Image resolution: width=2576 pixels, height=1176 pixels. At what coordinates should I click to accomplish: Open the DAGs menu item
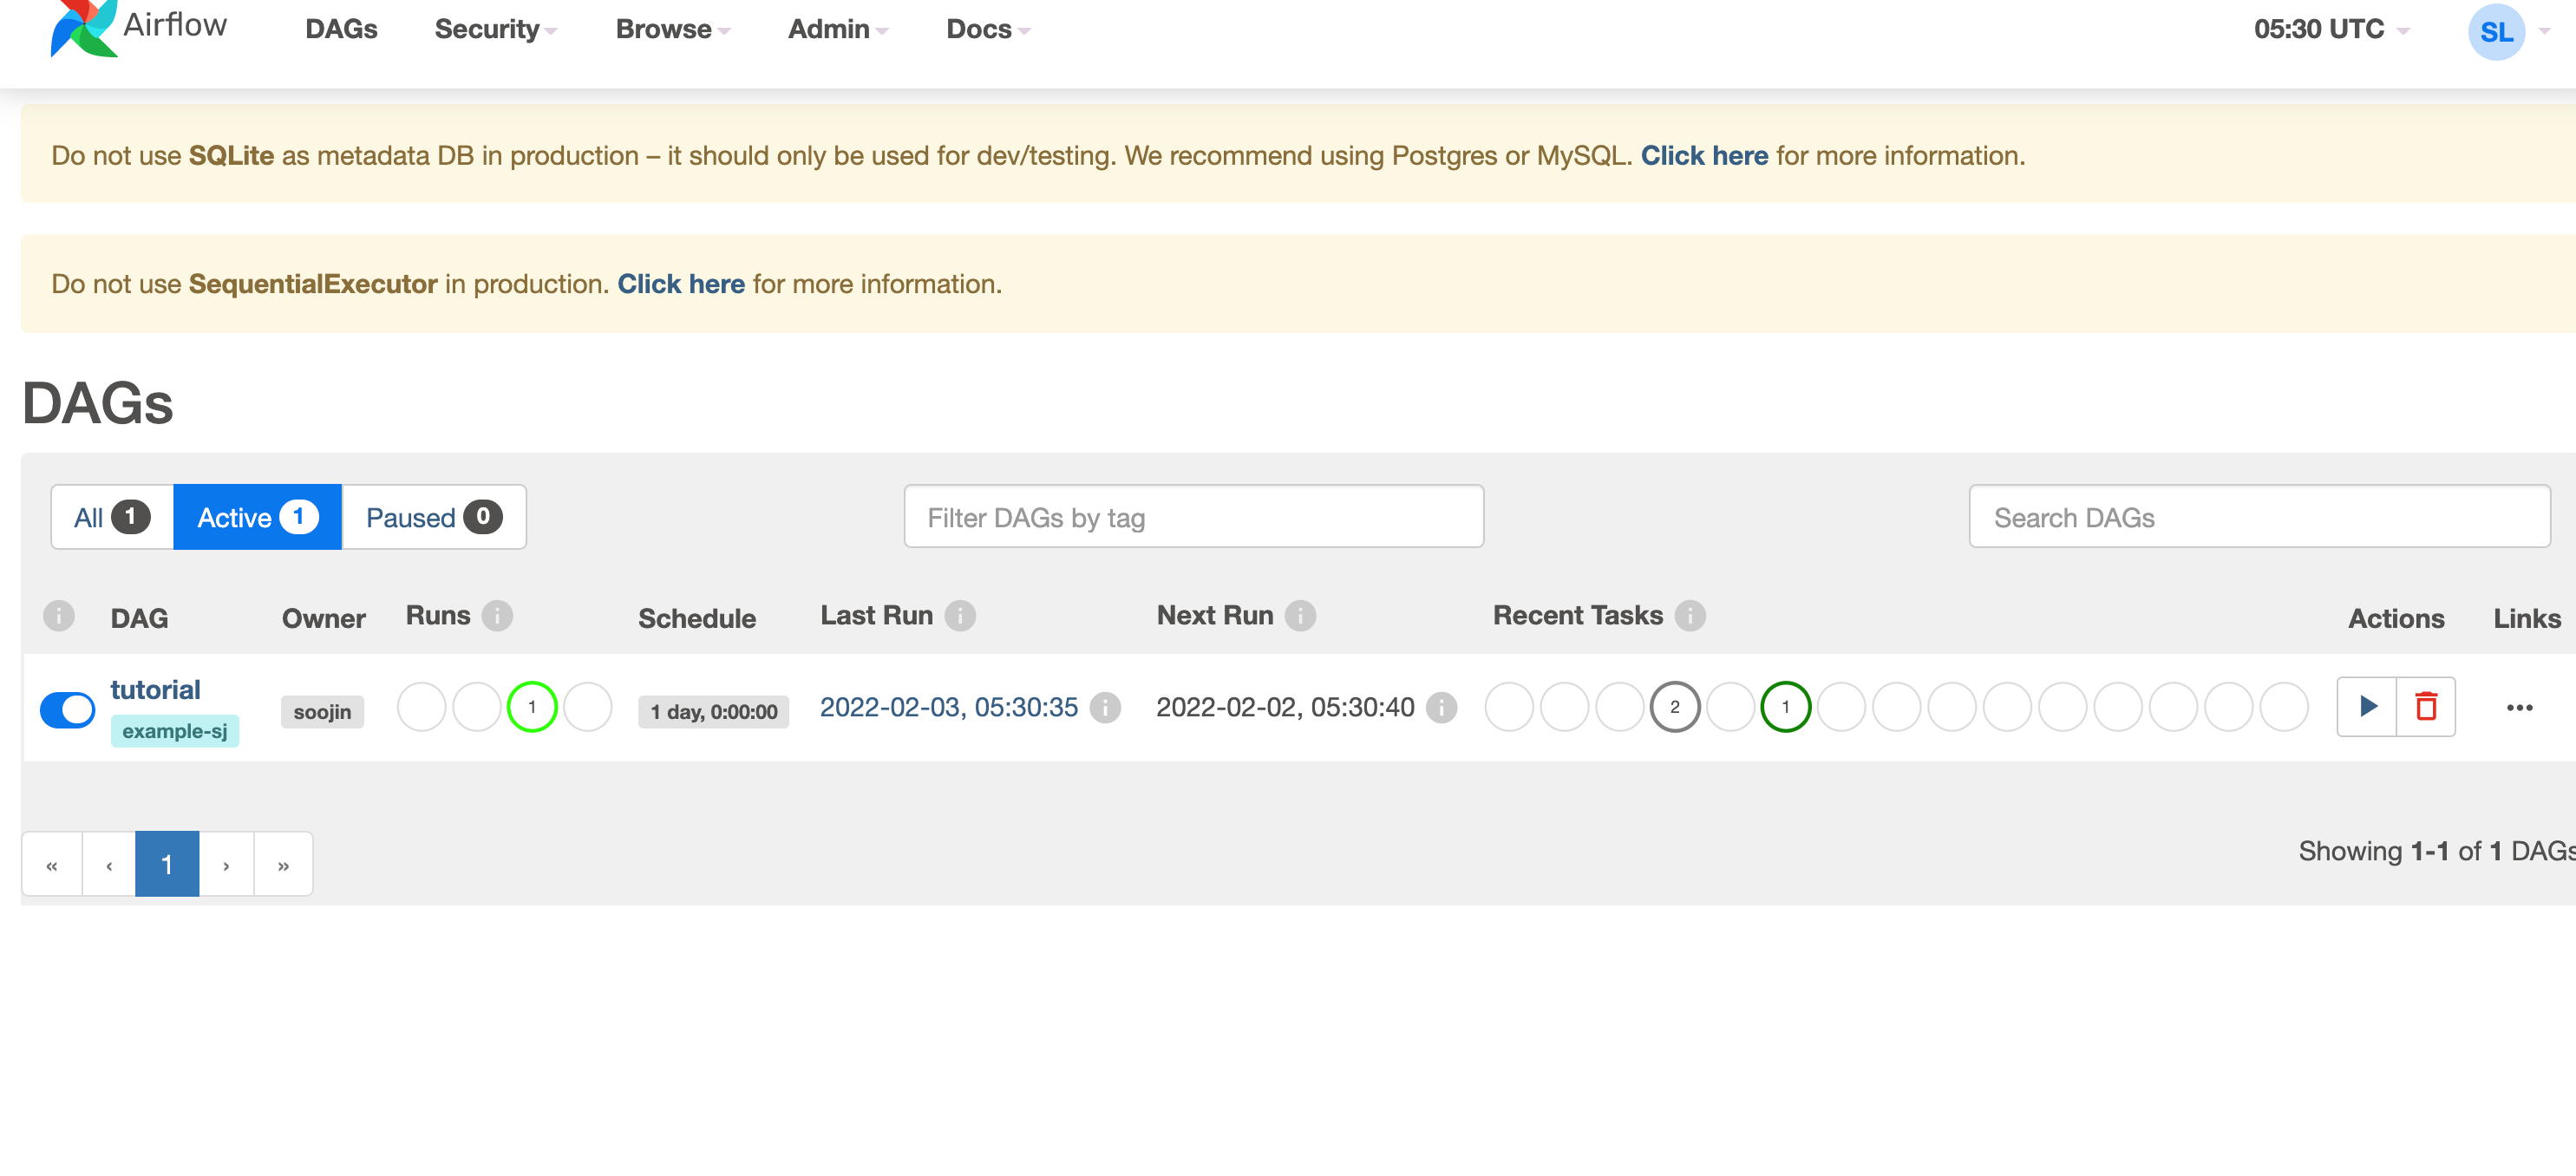(341, 30)
